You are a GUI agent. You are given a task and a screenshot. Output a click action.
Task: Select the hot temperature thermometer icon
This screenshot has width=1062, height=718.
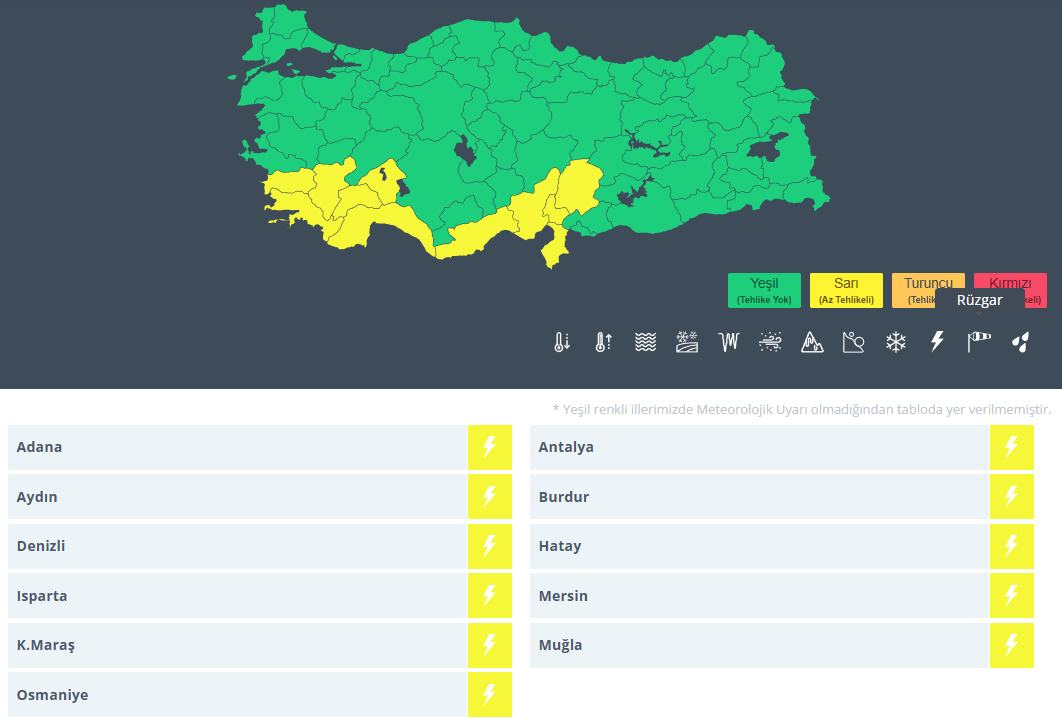pos(603,342)
